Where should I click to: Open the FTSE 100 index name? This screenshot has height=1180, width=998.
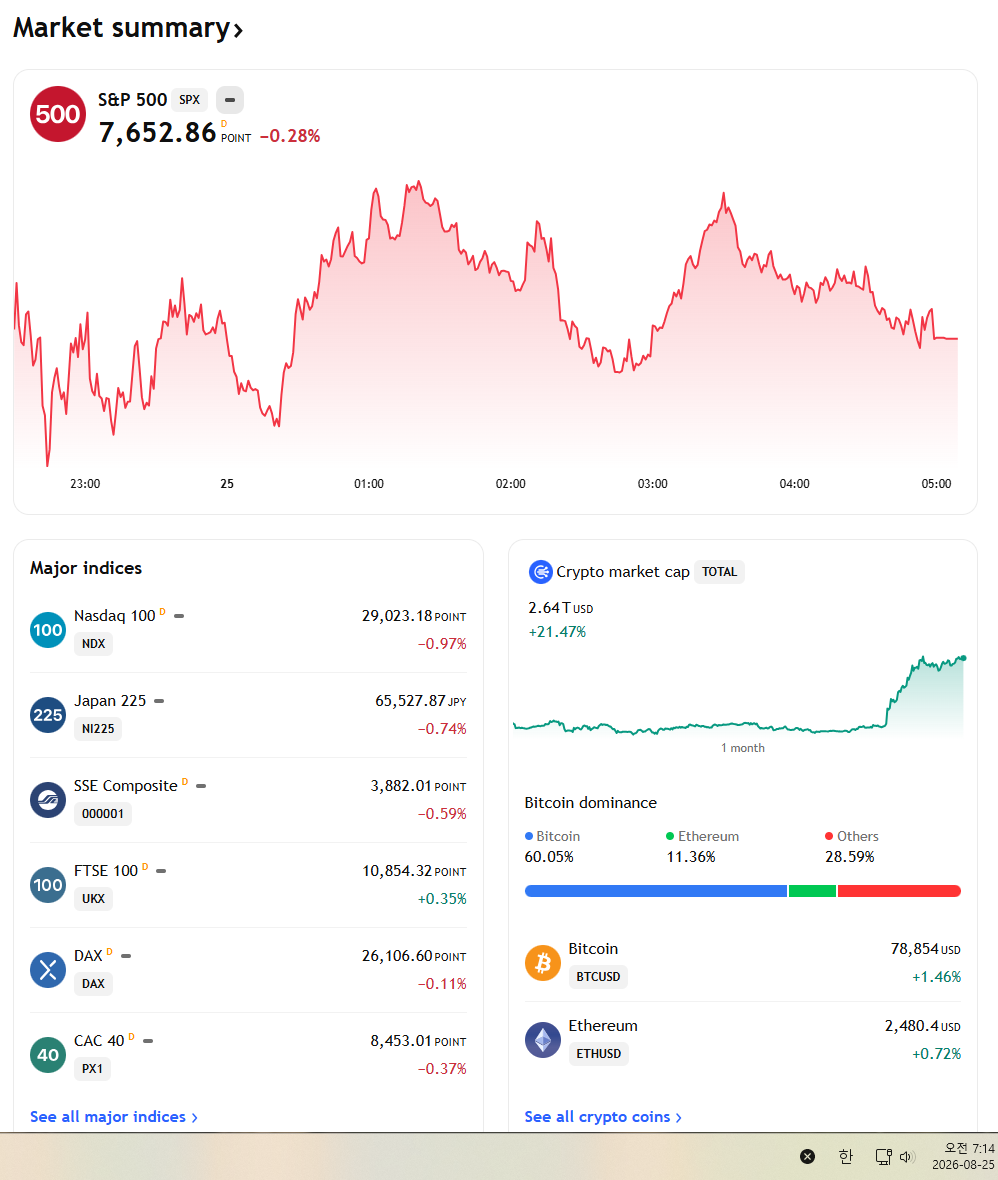(x=106, y=871)
